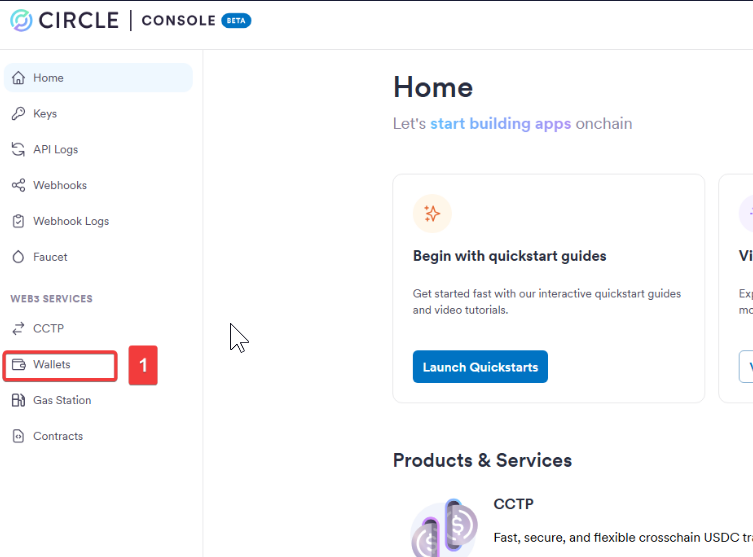Click the Faucet droplet icon

(x=18, y=257)
